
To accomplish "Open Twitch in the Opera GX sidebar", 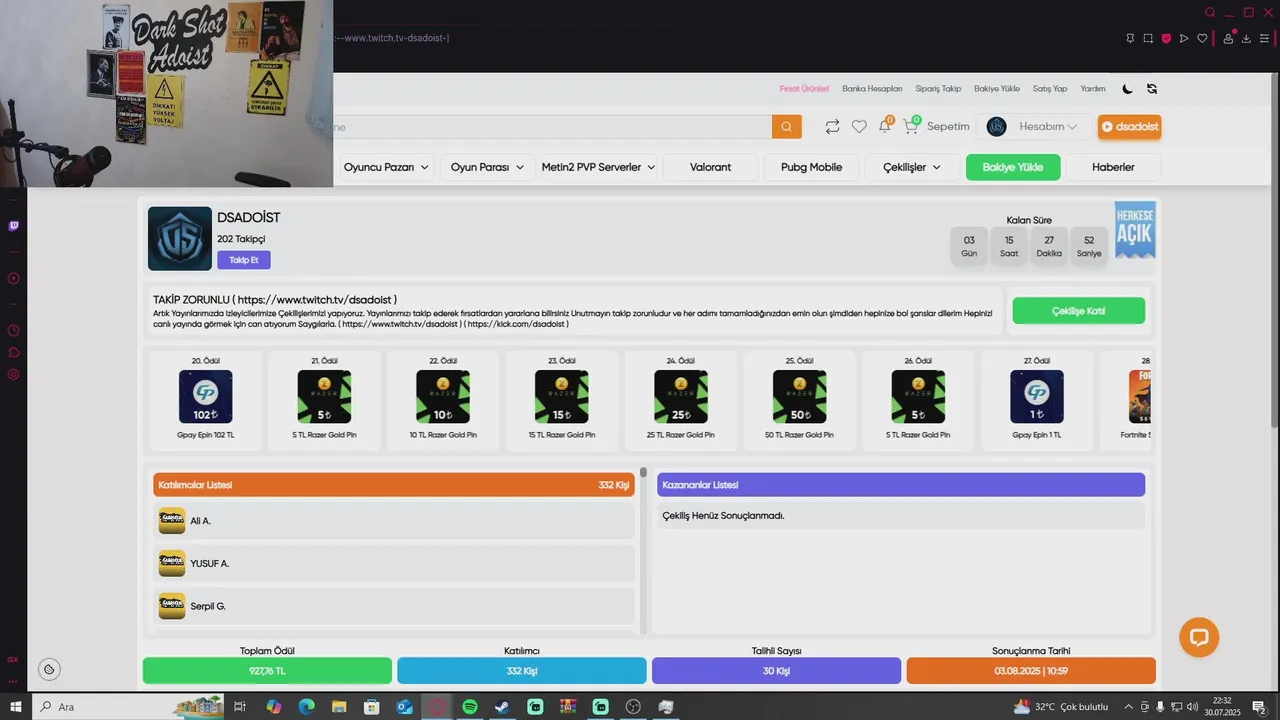I will [13, 226].
